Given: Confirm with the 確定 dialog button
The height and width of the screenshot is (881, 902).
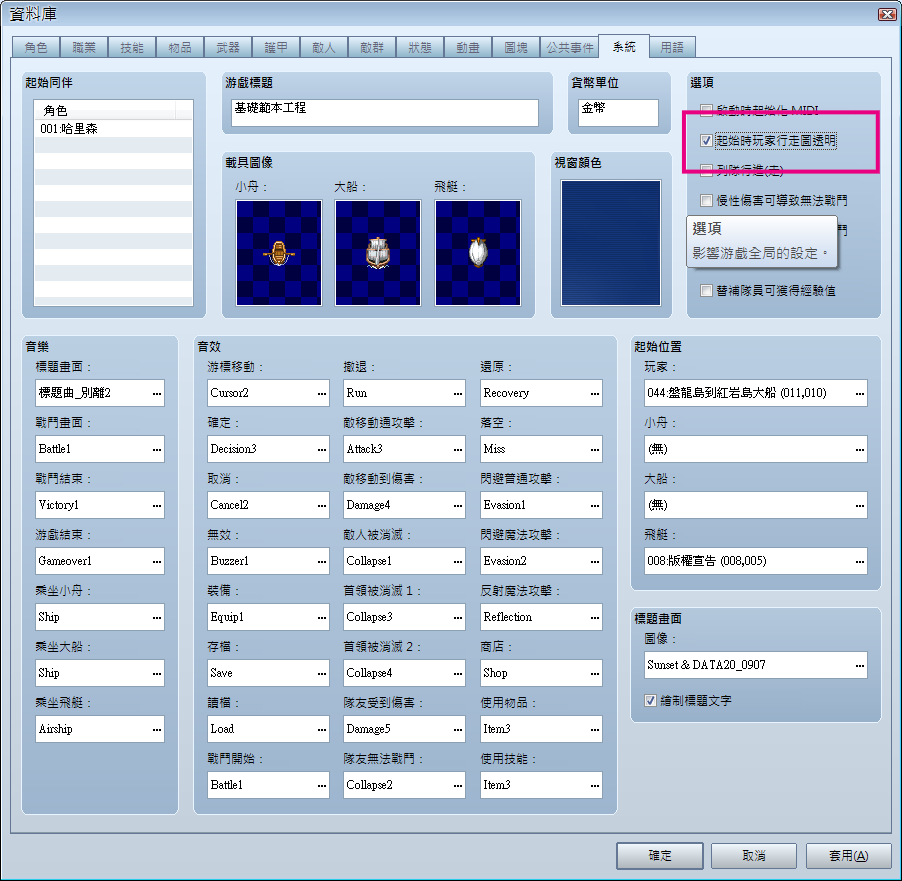Looking at the screenshot, I should (660, 856).
